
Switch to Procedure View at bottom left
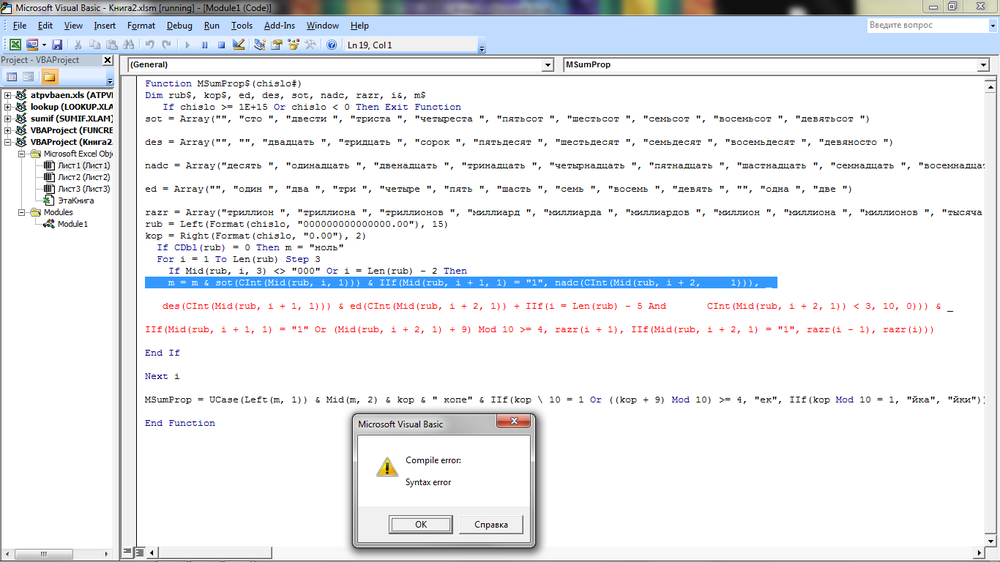coord(129,552)
